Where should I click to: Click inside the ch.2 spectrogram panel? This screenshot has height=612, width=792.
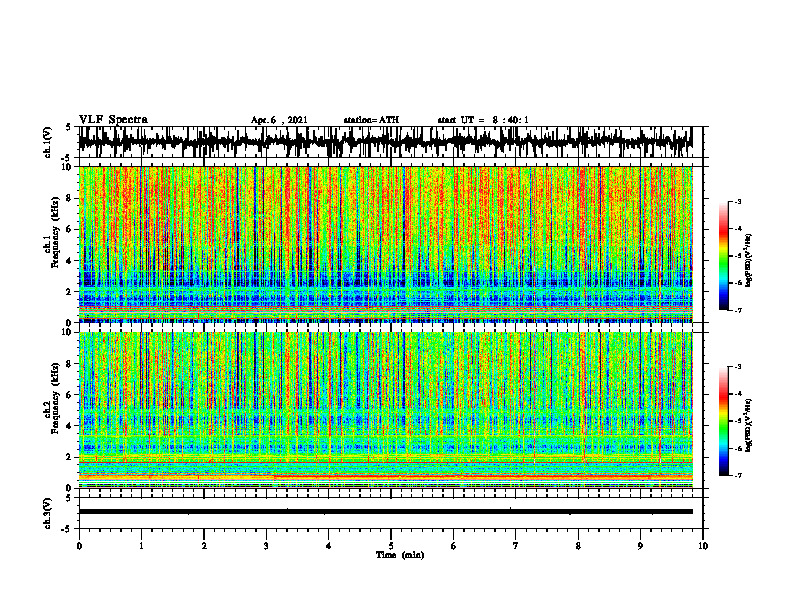386,410
